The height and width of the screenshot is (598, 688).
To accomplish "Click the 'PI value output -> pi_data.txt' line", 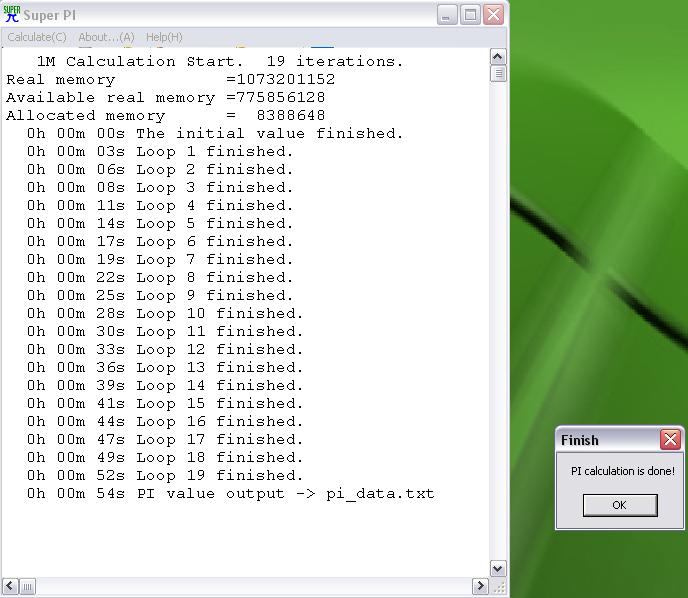I will tap(230, 494).
